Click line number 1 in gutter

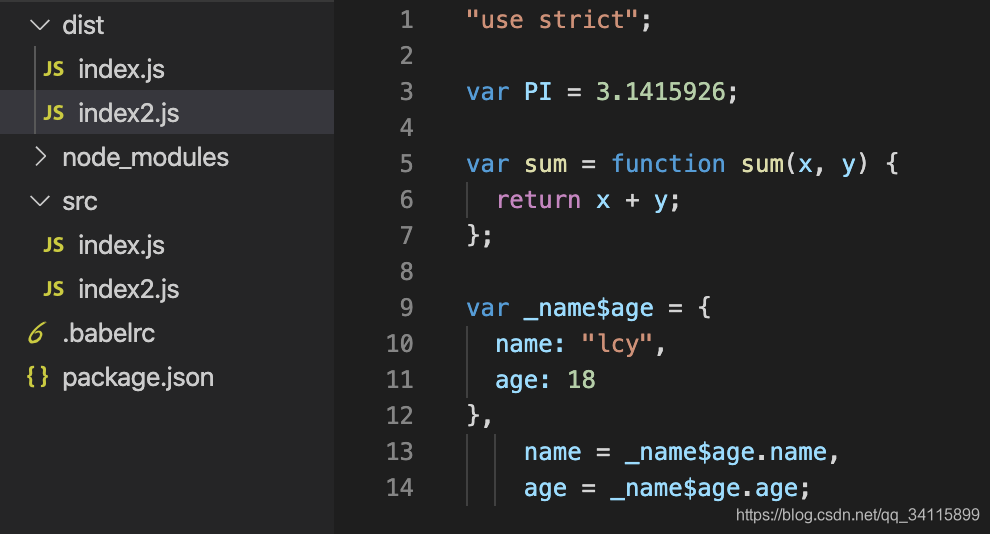pos(407,20)
